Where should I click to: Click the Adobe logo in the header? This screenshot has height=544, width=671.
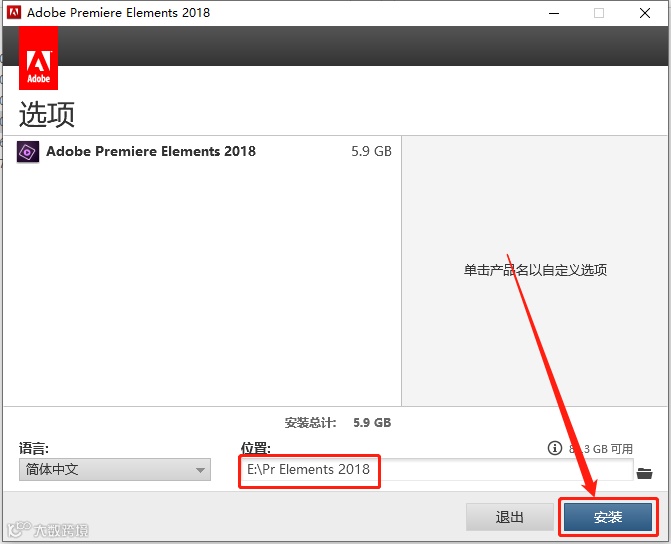coord(39,58)
